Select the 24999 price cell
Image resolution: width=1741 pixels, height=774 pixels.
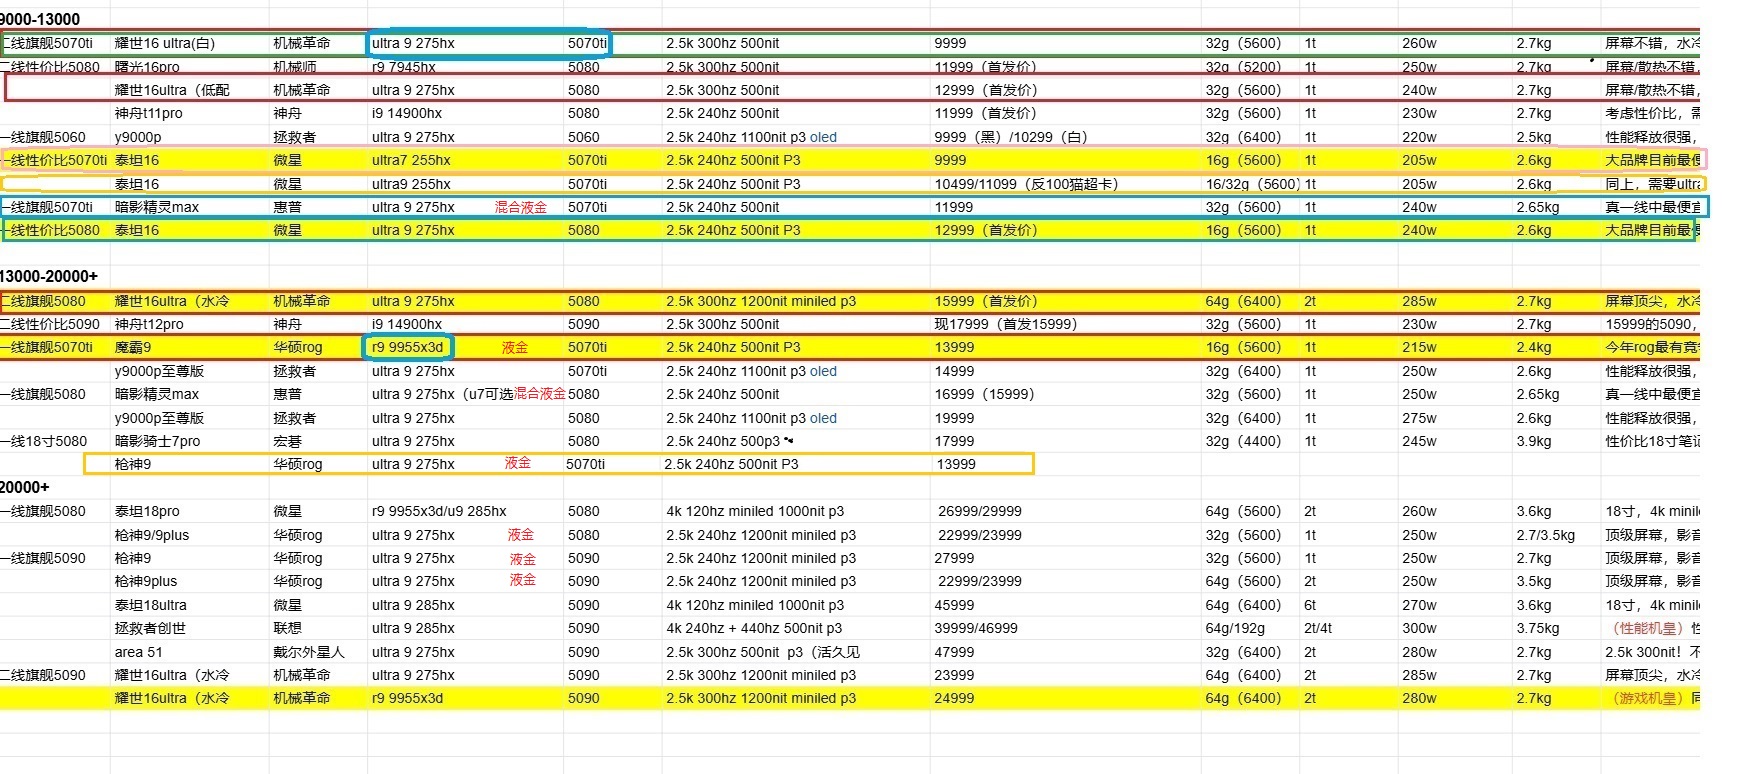[x=954, y=698]
